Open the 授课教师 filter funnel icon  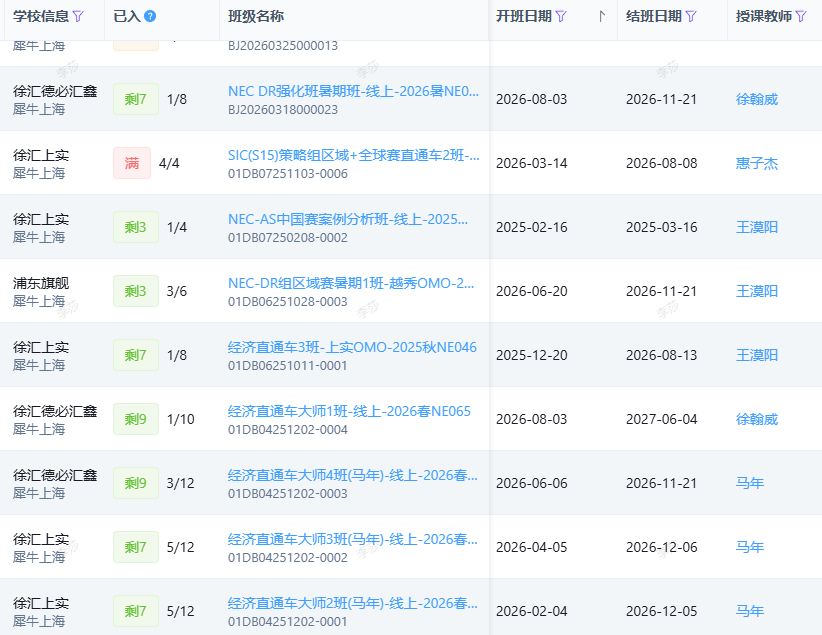tap(801, 16)
